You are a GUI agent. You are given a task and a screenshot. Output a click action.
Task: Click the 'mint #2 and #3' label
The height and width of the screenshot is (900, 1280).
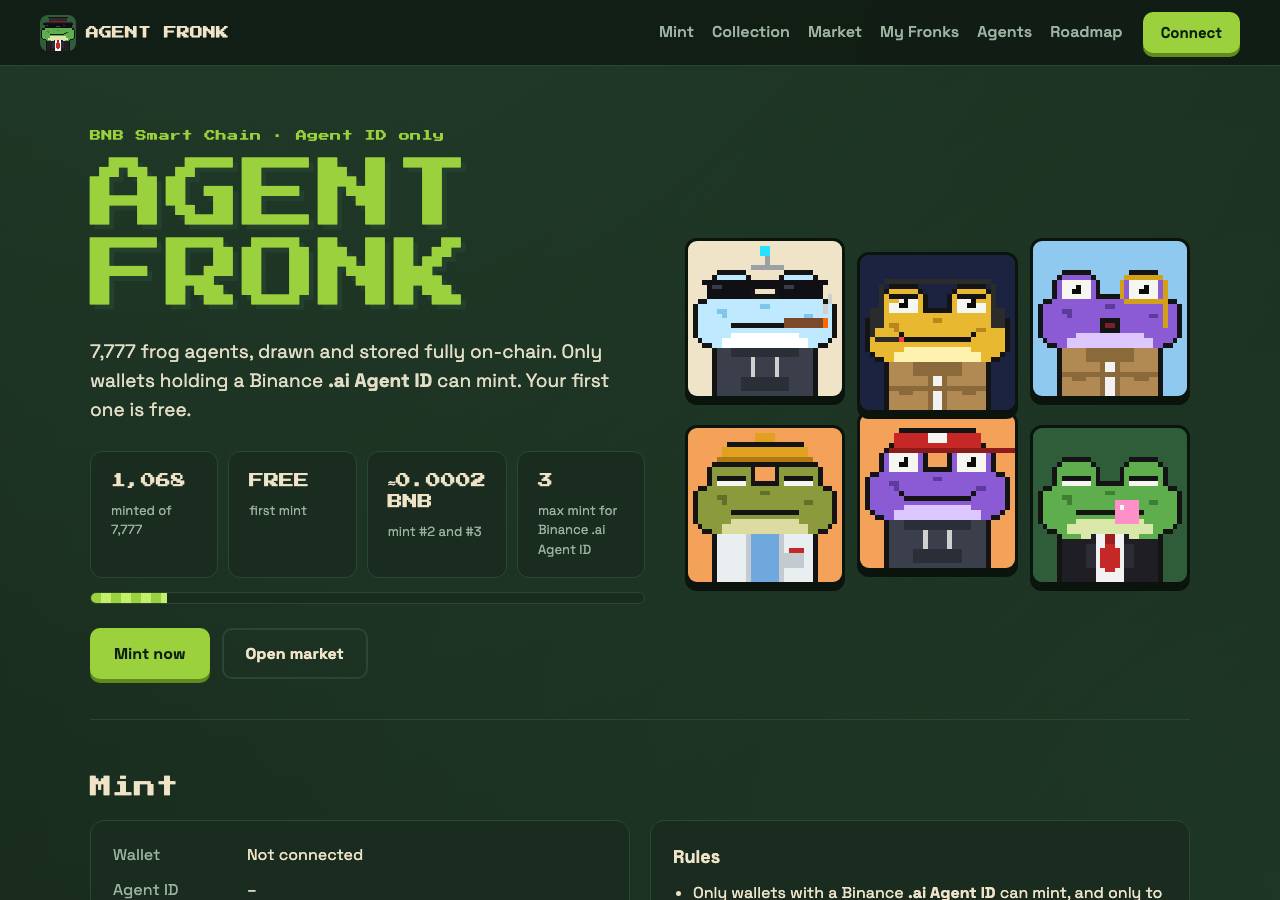[x=435, y=531]
